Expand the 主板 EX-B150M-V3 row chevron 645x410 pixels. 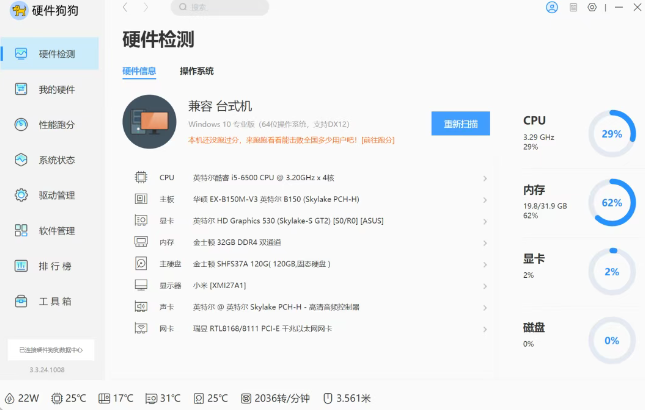click(485, 200)
